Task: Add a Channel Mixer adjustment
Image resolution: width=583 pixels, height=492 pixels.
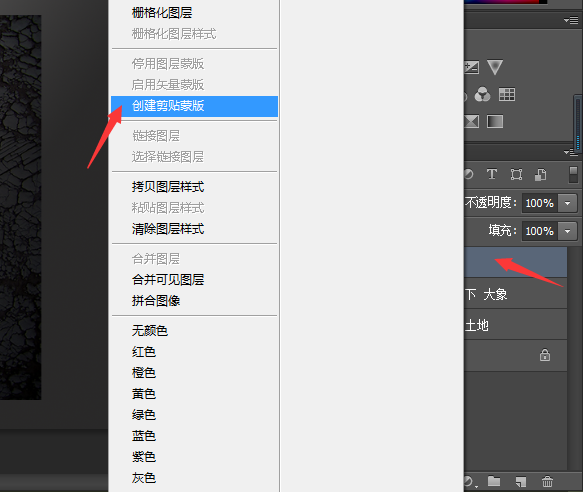Action: [483, 94]
